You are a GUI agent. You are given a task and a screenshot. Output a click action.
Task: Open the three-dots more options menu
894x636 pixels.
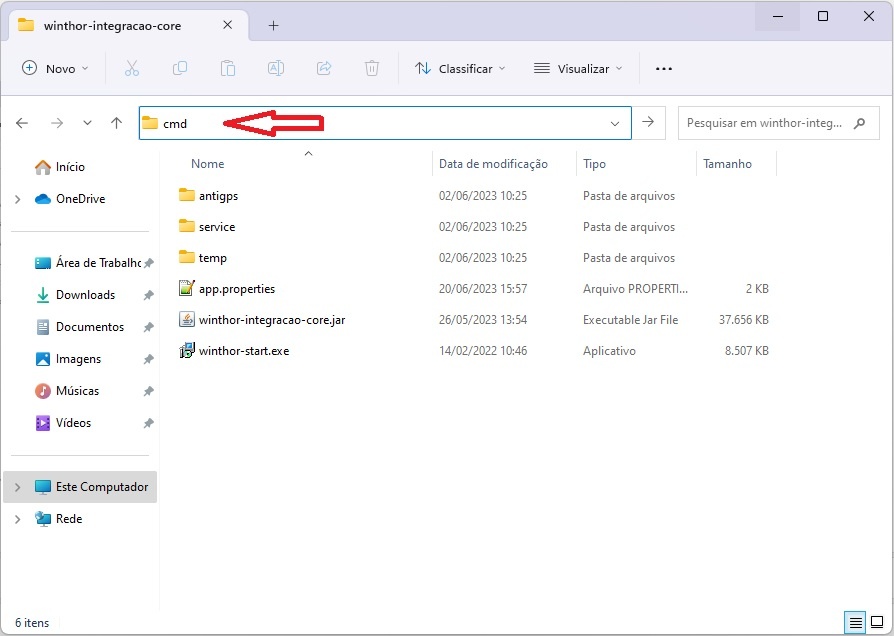click(x=664, y=68)
